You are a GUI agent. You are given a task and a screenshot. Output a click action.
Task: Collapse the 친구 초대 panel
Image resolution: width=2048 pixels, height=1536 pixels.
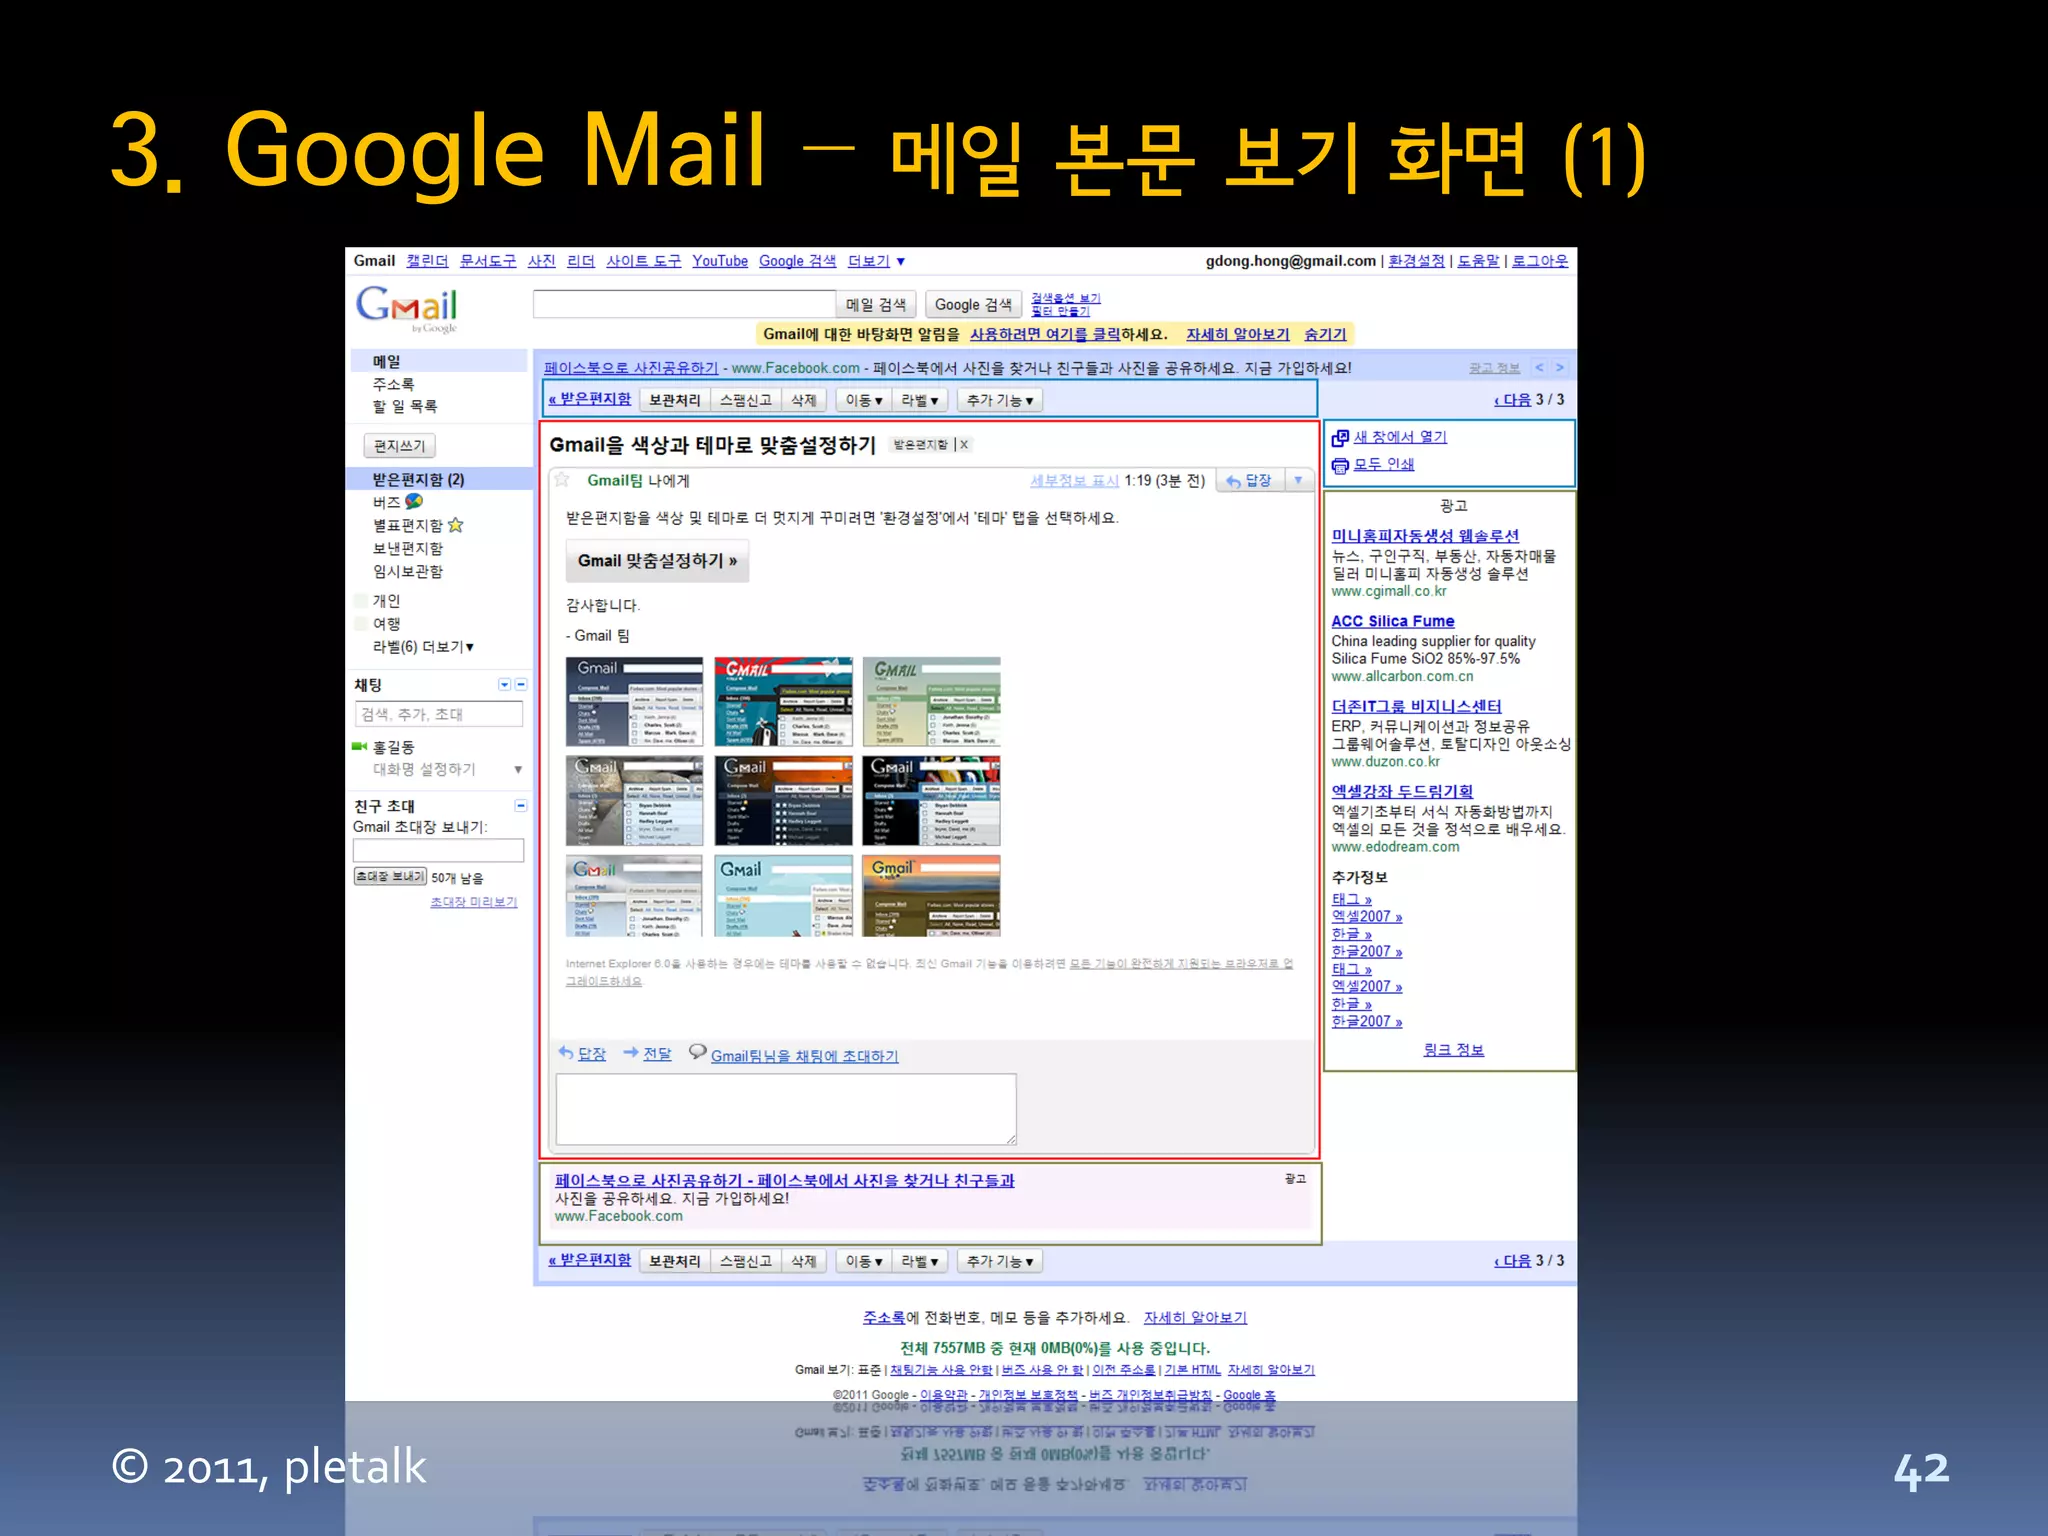tap(521, 805)
